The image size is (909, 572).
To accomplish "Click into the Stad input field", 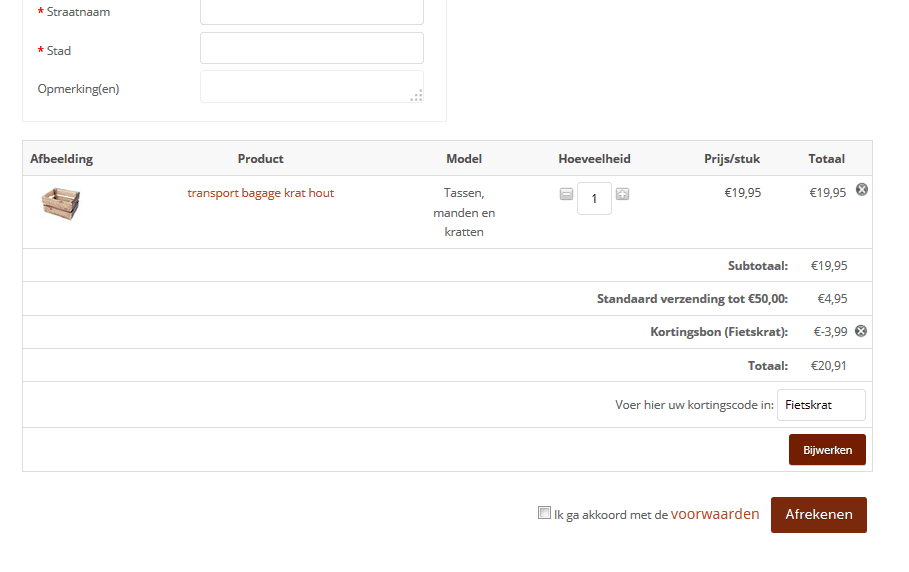I will coord(312,48).
